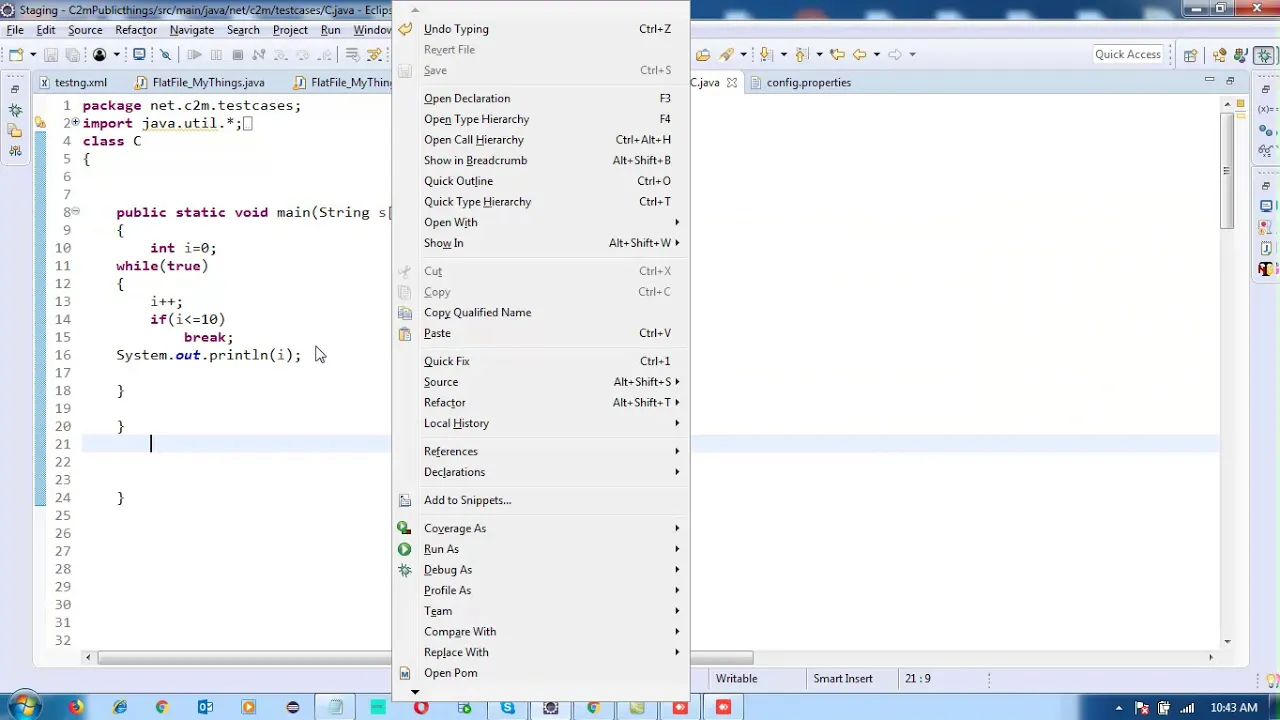Open the dropdown next to the profile icon
The height and width of the screenshot is (720, 1280).
117,55
